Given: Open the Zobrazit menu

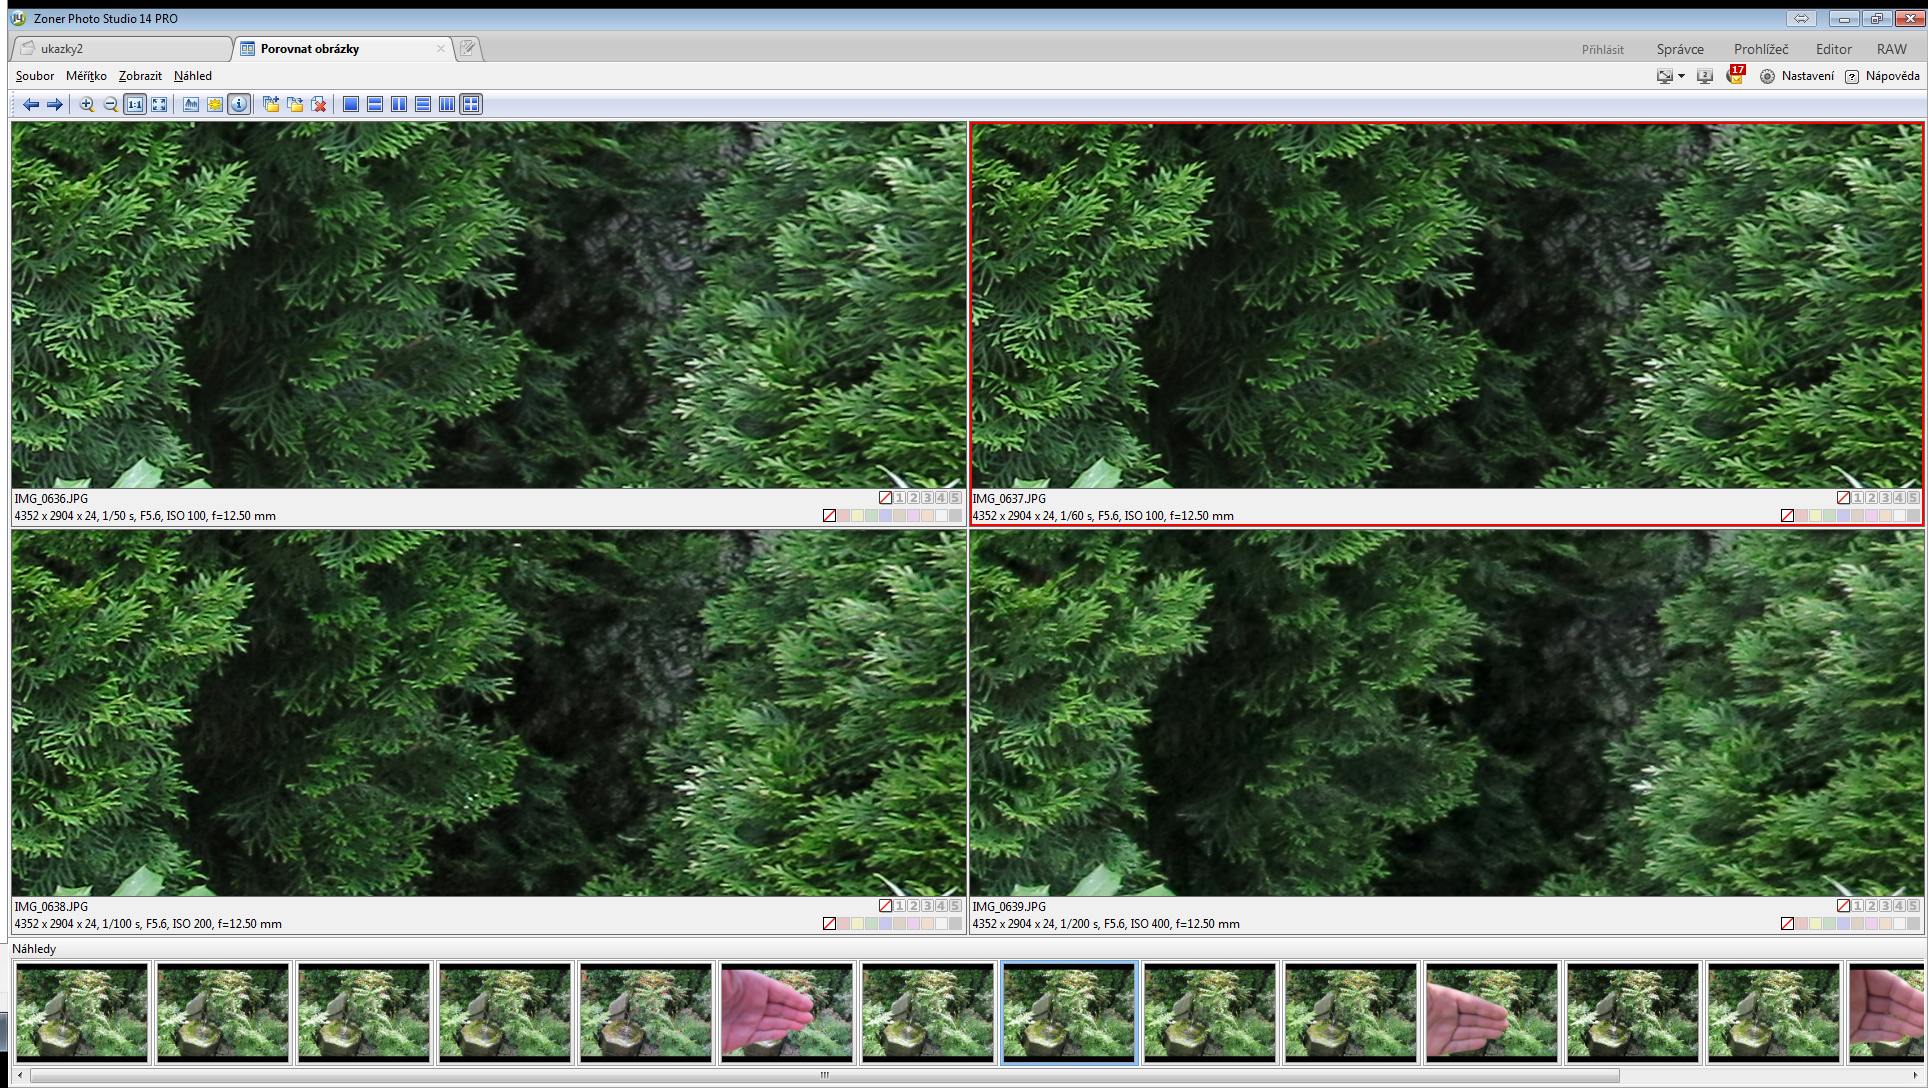Looking at the screenshot, I should point(140,76).
